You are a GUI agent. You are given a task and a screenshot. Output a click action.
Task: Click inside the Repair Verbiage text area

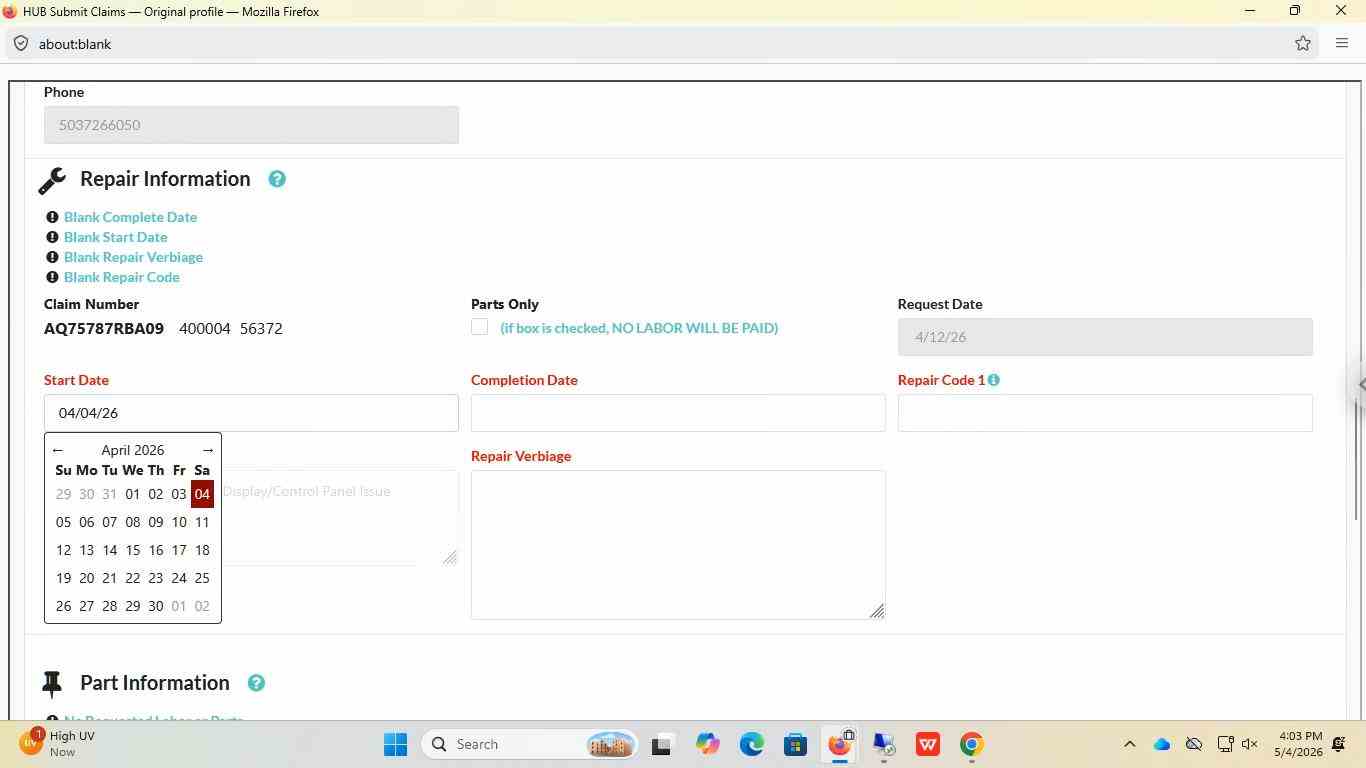coord(678,545)
